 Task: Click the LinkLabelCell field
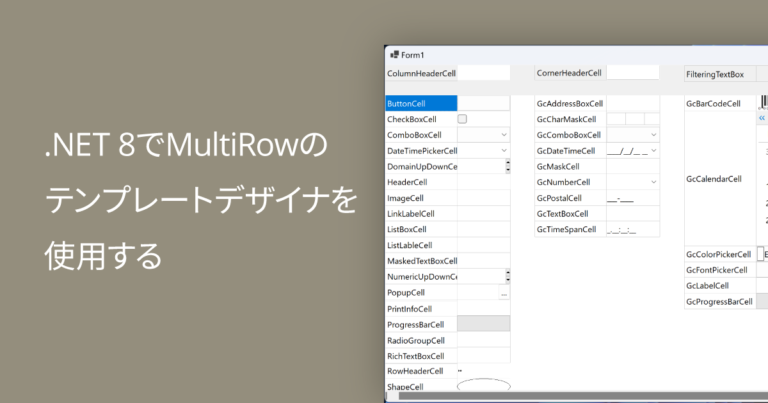tap(483, 213)
